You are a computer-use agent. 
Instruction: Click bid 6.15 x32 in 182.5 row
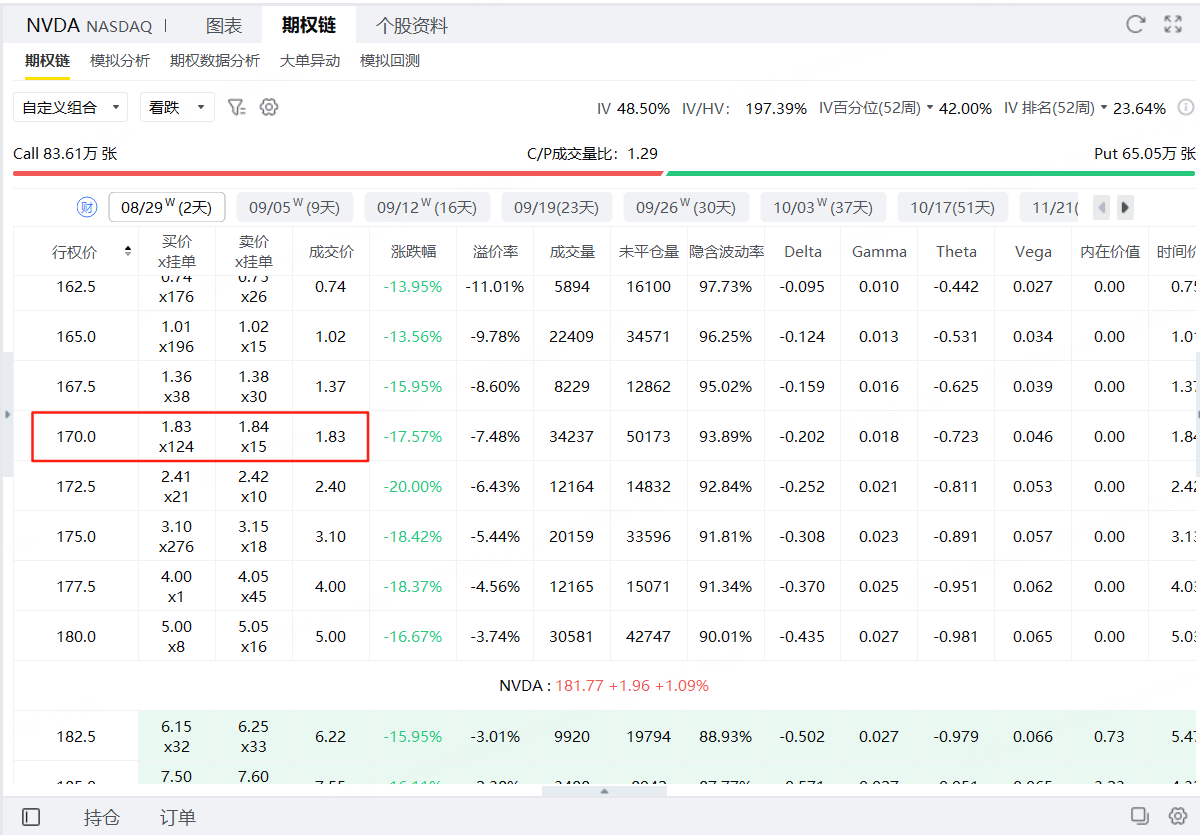click(177, 736)
